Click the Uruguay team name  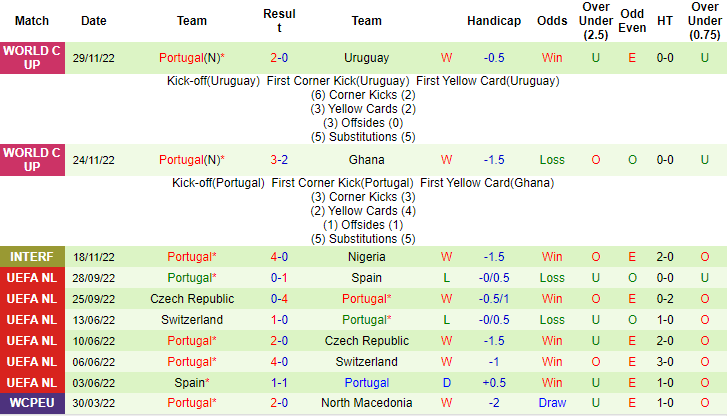point(366,58)
